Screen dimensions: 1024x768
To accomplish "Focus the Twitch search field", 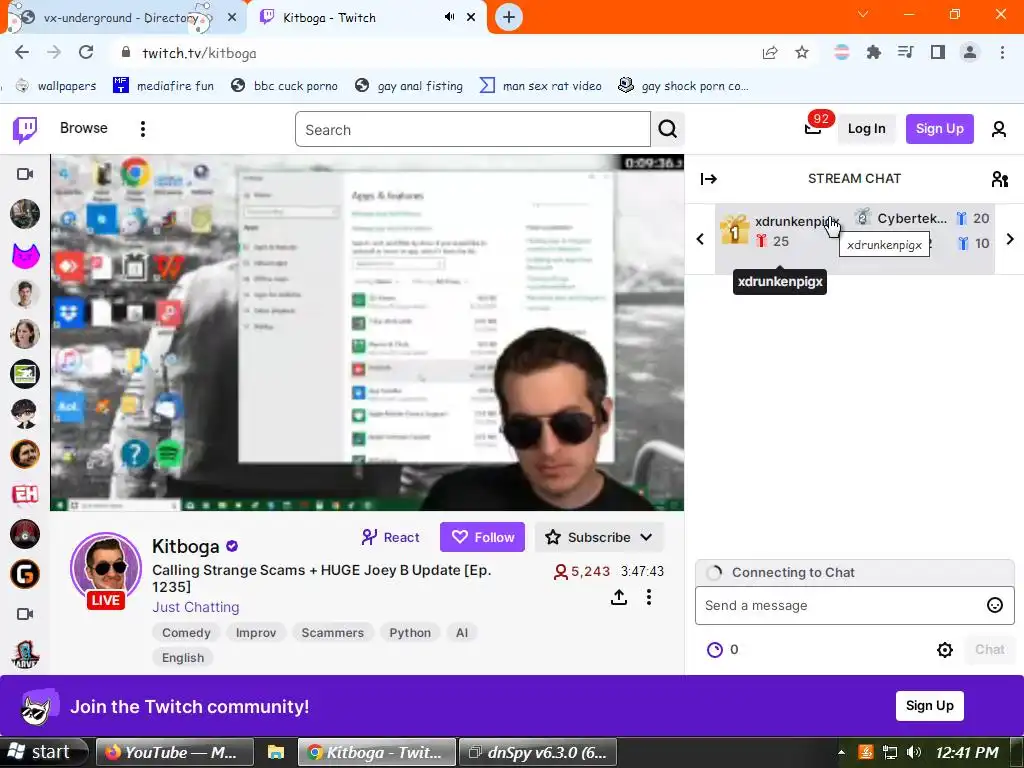I will point(473,129).
